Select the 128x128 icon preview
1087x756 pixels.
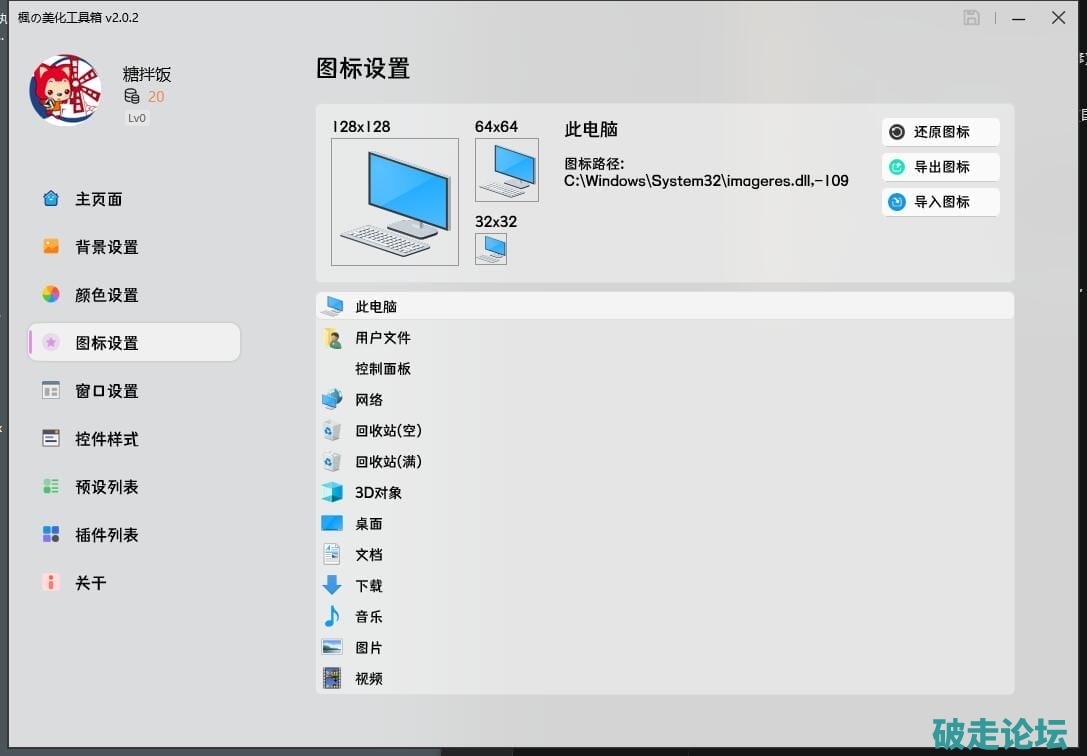pyautogui.click(x=395, y=202)
